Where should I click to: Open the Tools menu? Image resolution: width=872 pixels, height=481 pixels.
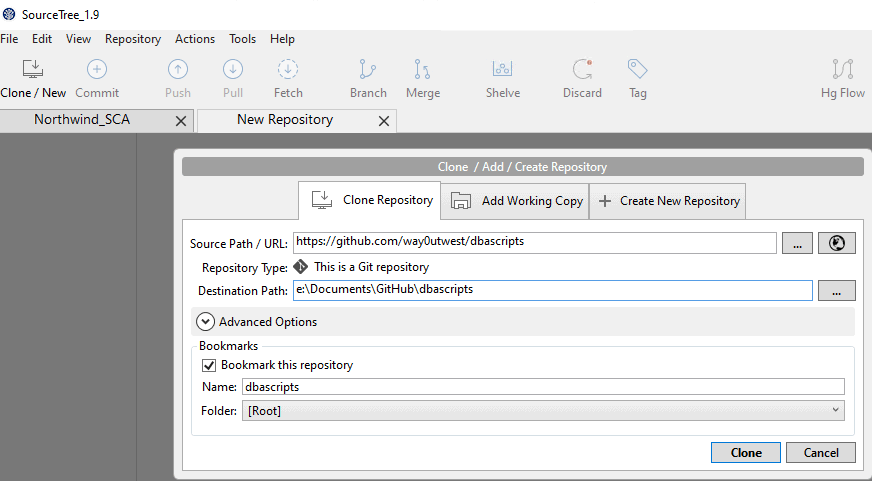point(242,39)
